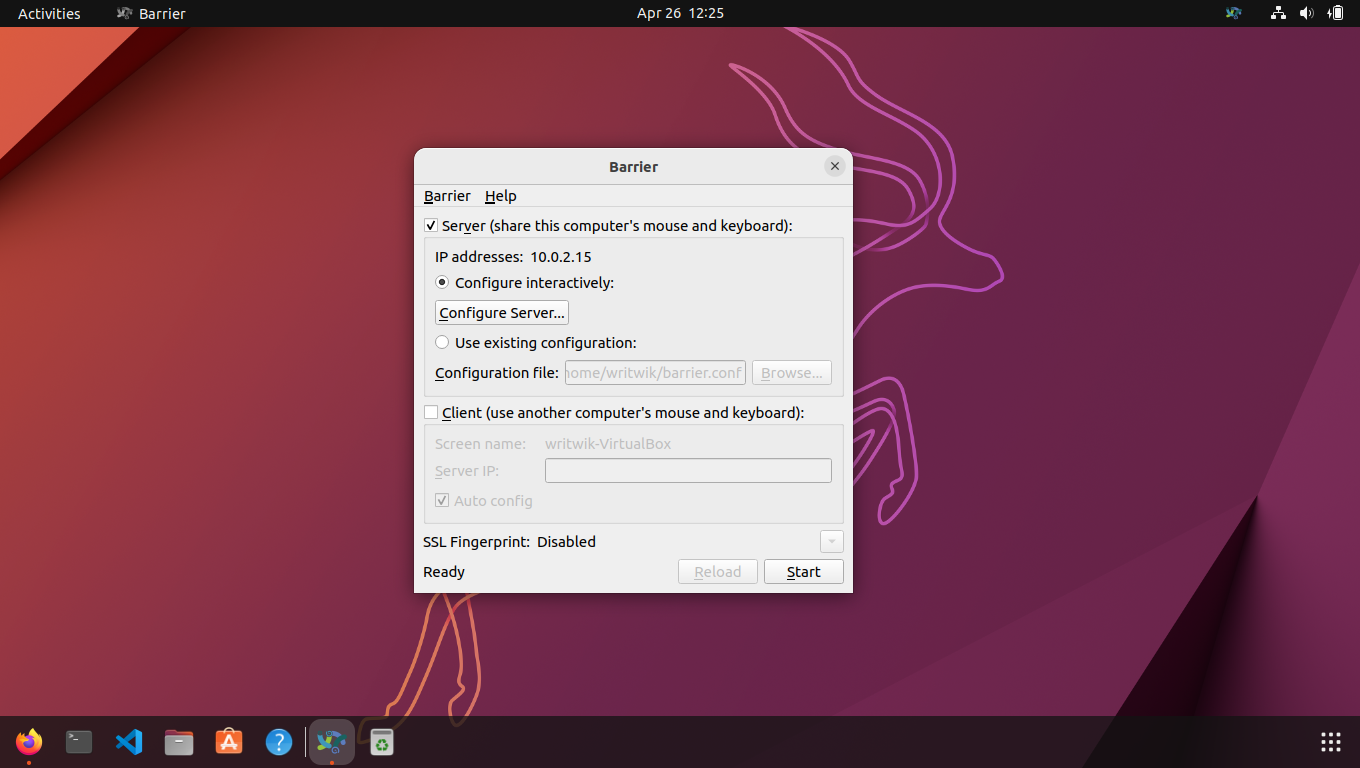Click the Barrier icon in dock
The height and width of the screenshot is (768, 1360).
(x=331, y=742)
